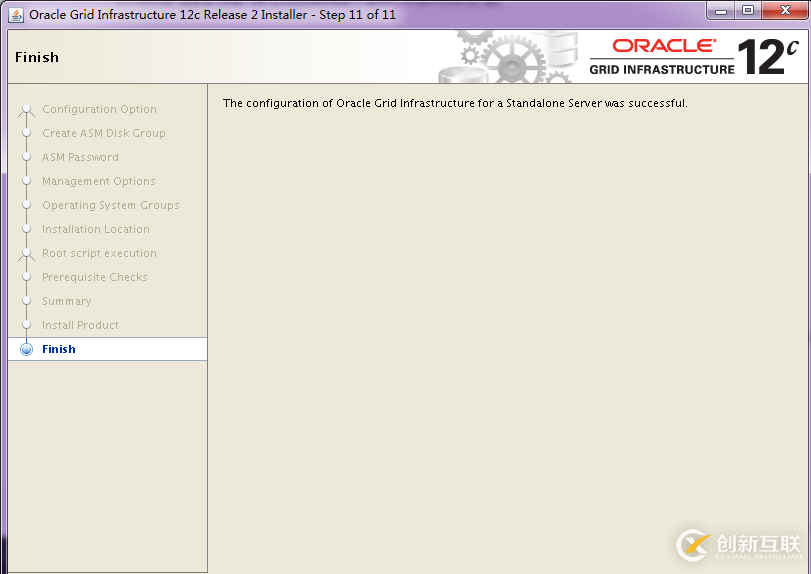Screen dimensions: 811x574
Task: Select the highlighted Finish step
Action: pyautogui.click(x=108, y=349)
